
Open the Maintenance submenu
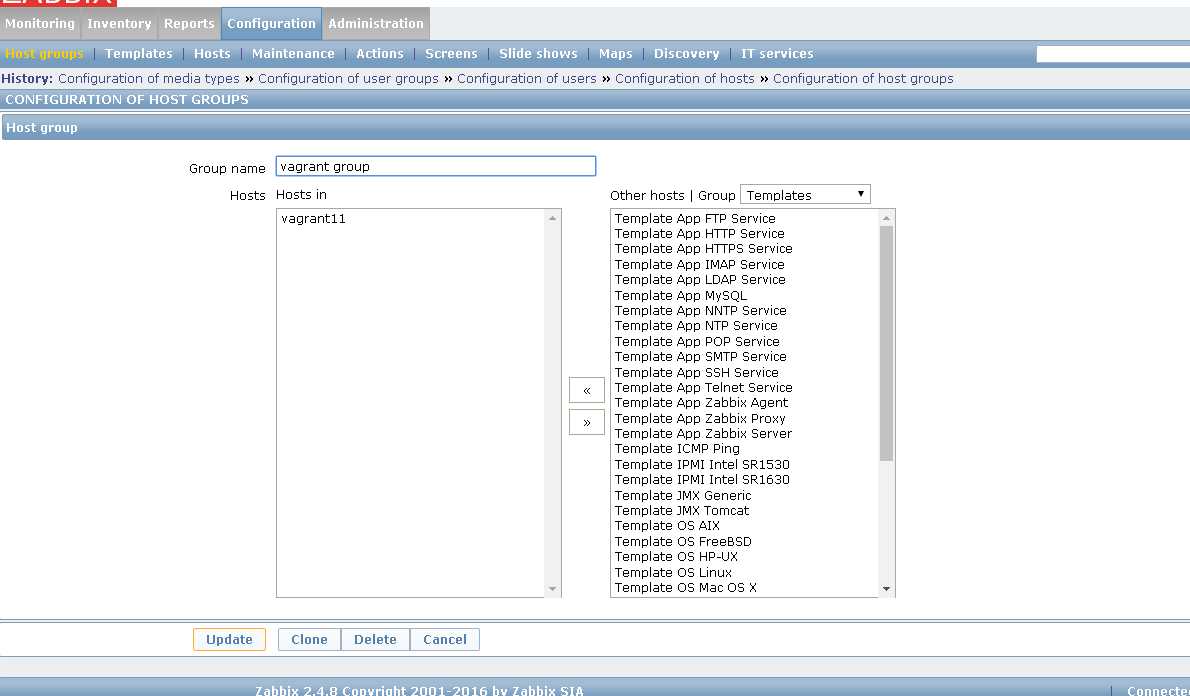pyautogui.click(x=293, y=54)
